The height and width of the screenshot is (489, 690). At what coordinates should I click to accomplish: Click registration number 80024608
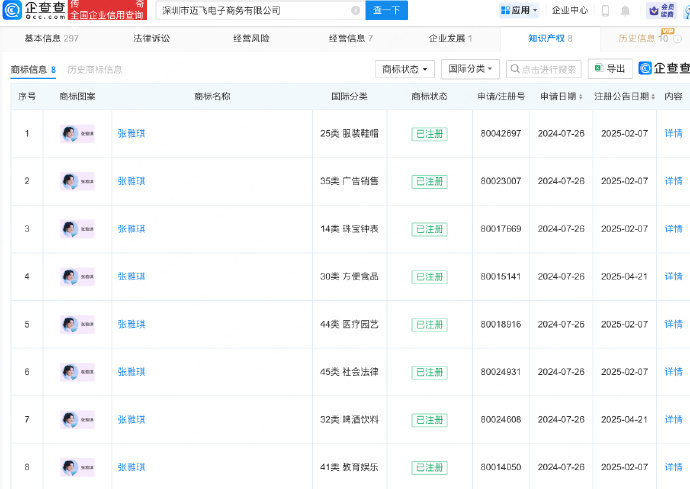point(501,419)
